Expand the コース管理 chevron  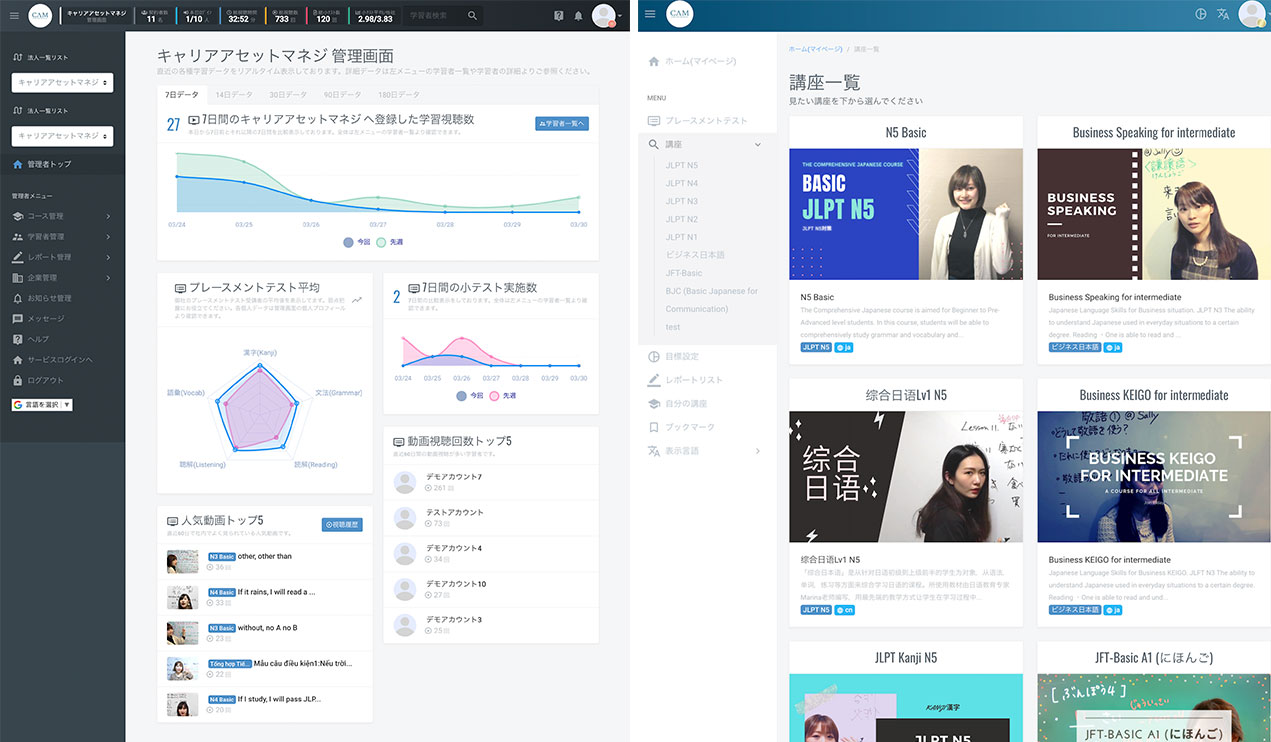pyautogui.click(x=108, y=216)
